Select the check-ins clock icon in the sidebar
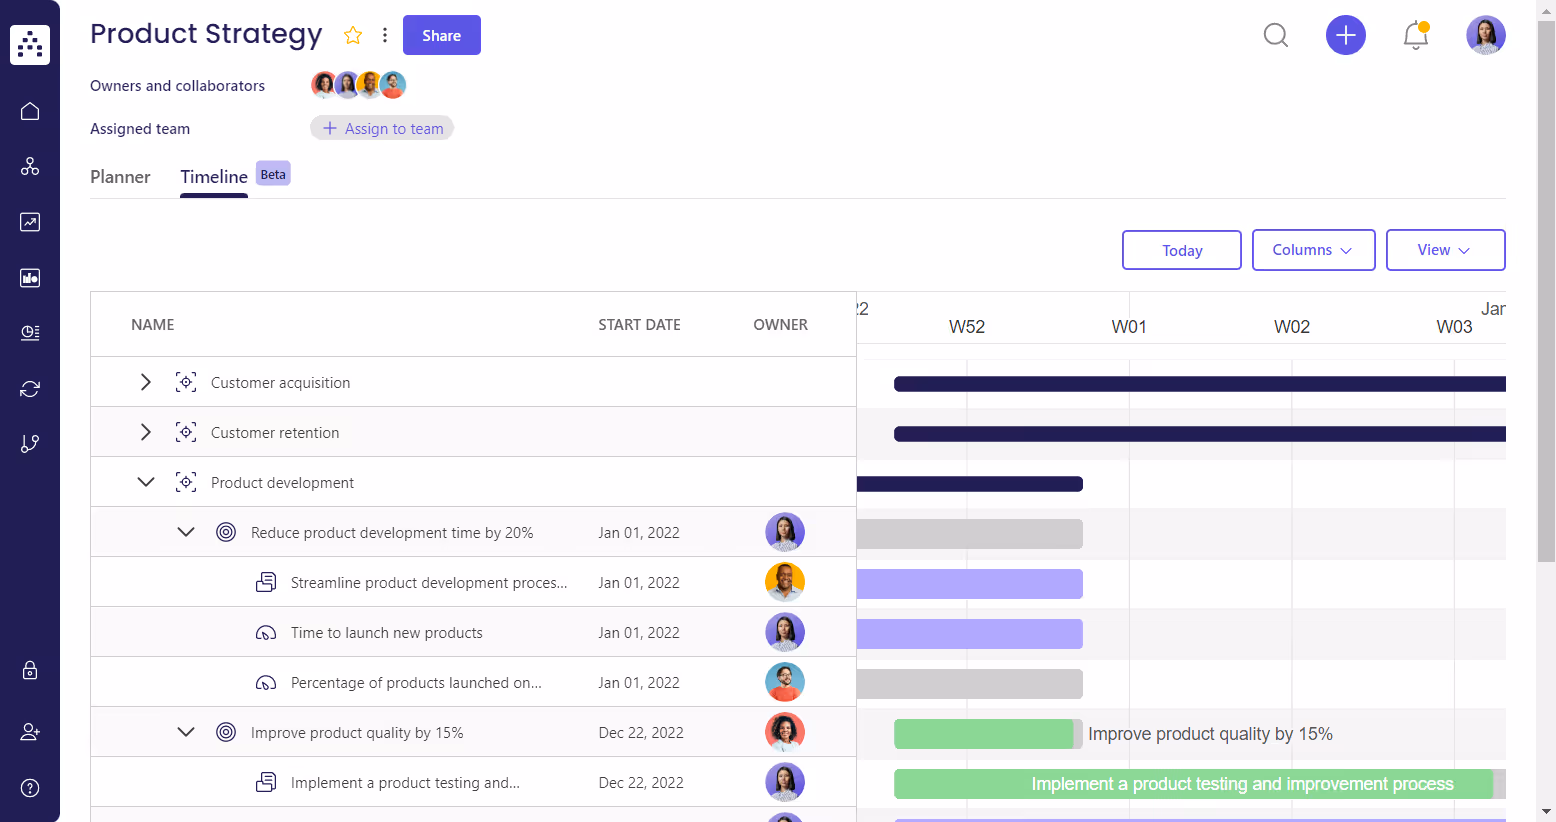The width and height of the screenshot is (1556, 822). click(x=29, y=332)
